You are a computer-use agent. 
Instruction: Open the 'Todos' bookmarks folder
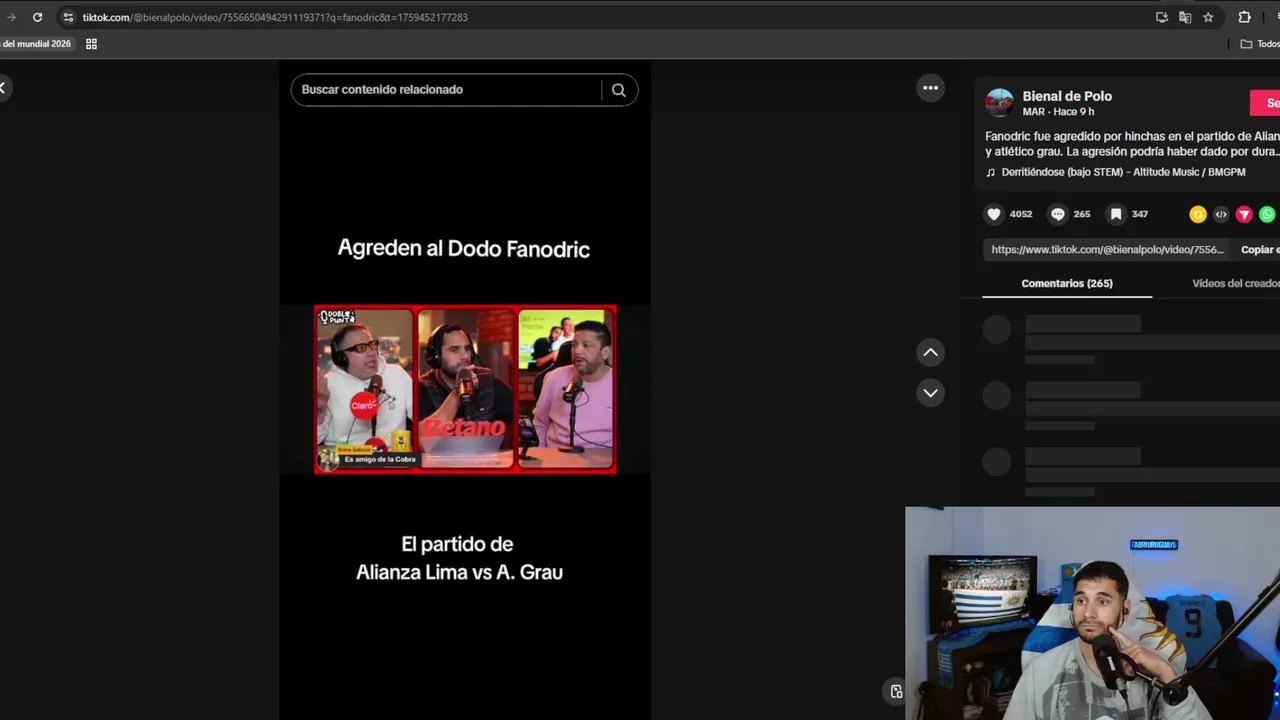pyautogui.click(x=1259, y=44)
